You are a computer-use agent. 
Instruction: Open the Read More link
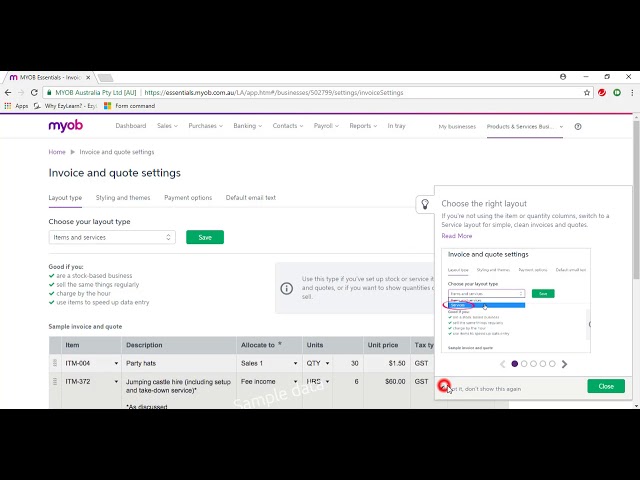[x=457, y=236]
